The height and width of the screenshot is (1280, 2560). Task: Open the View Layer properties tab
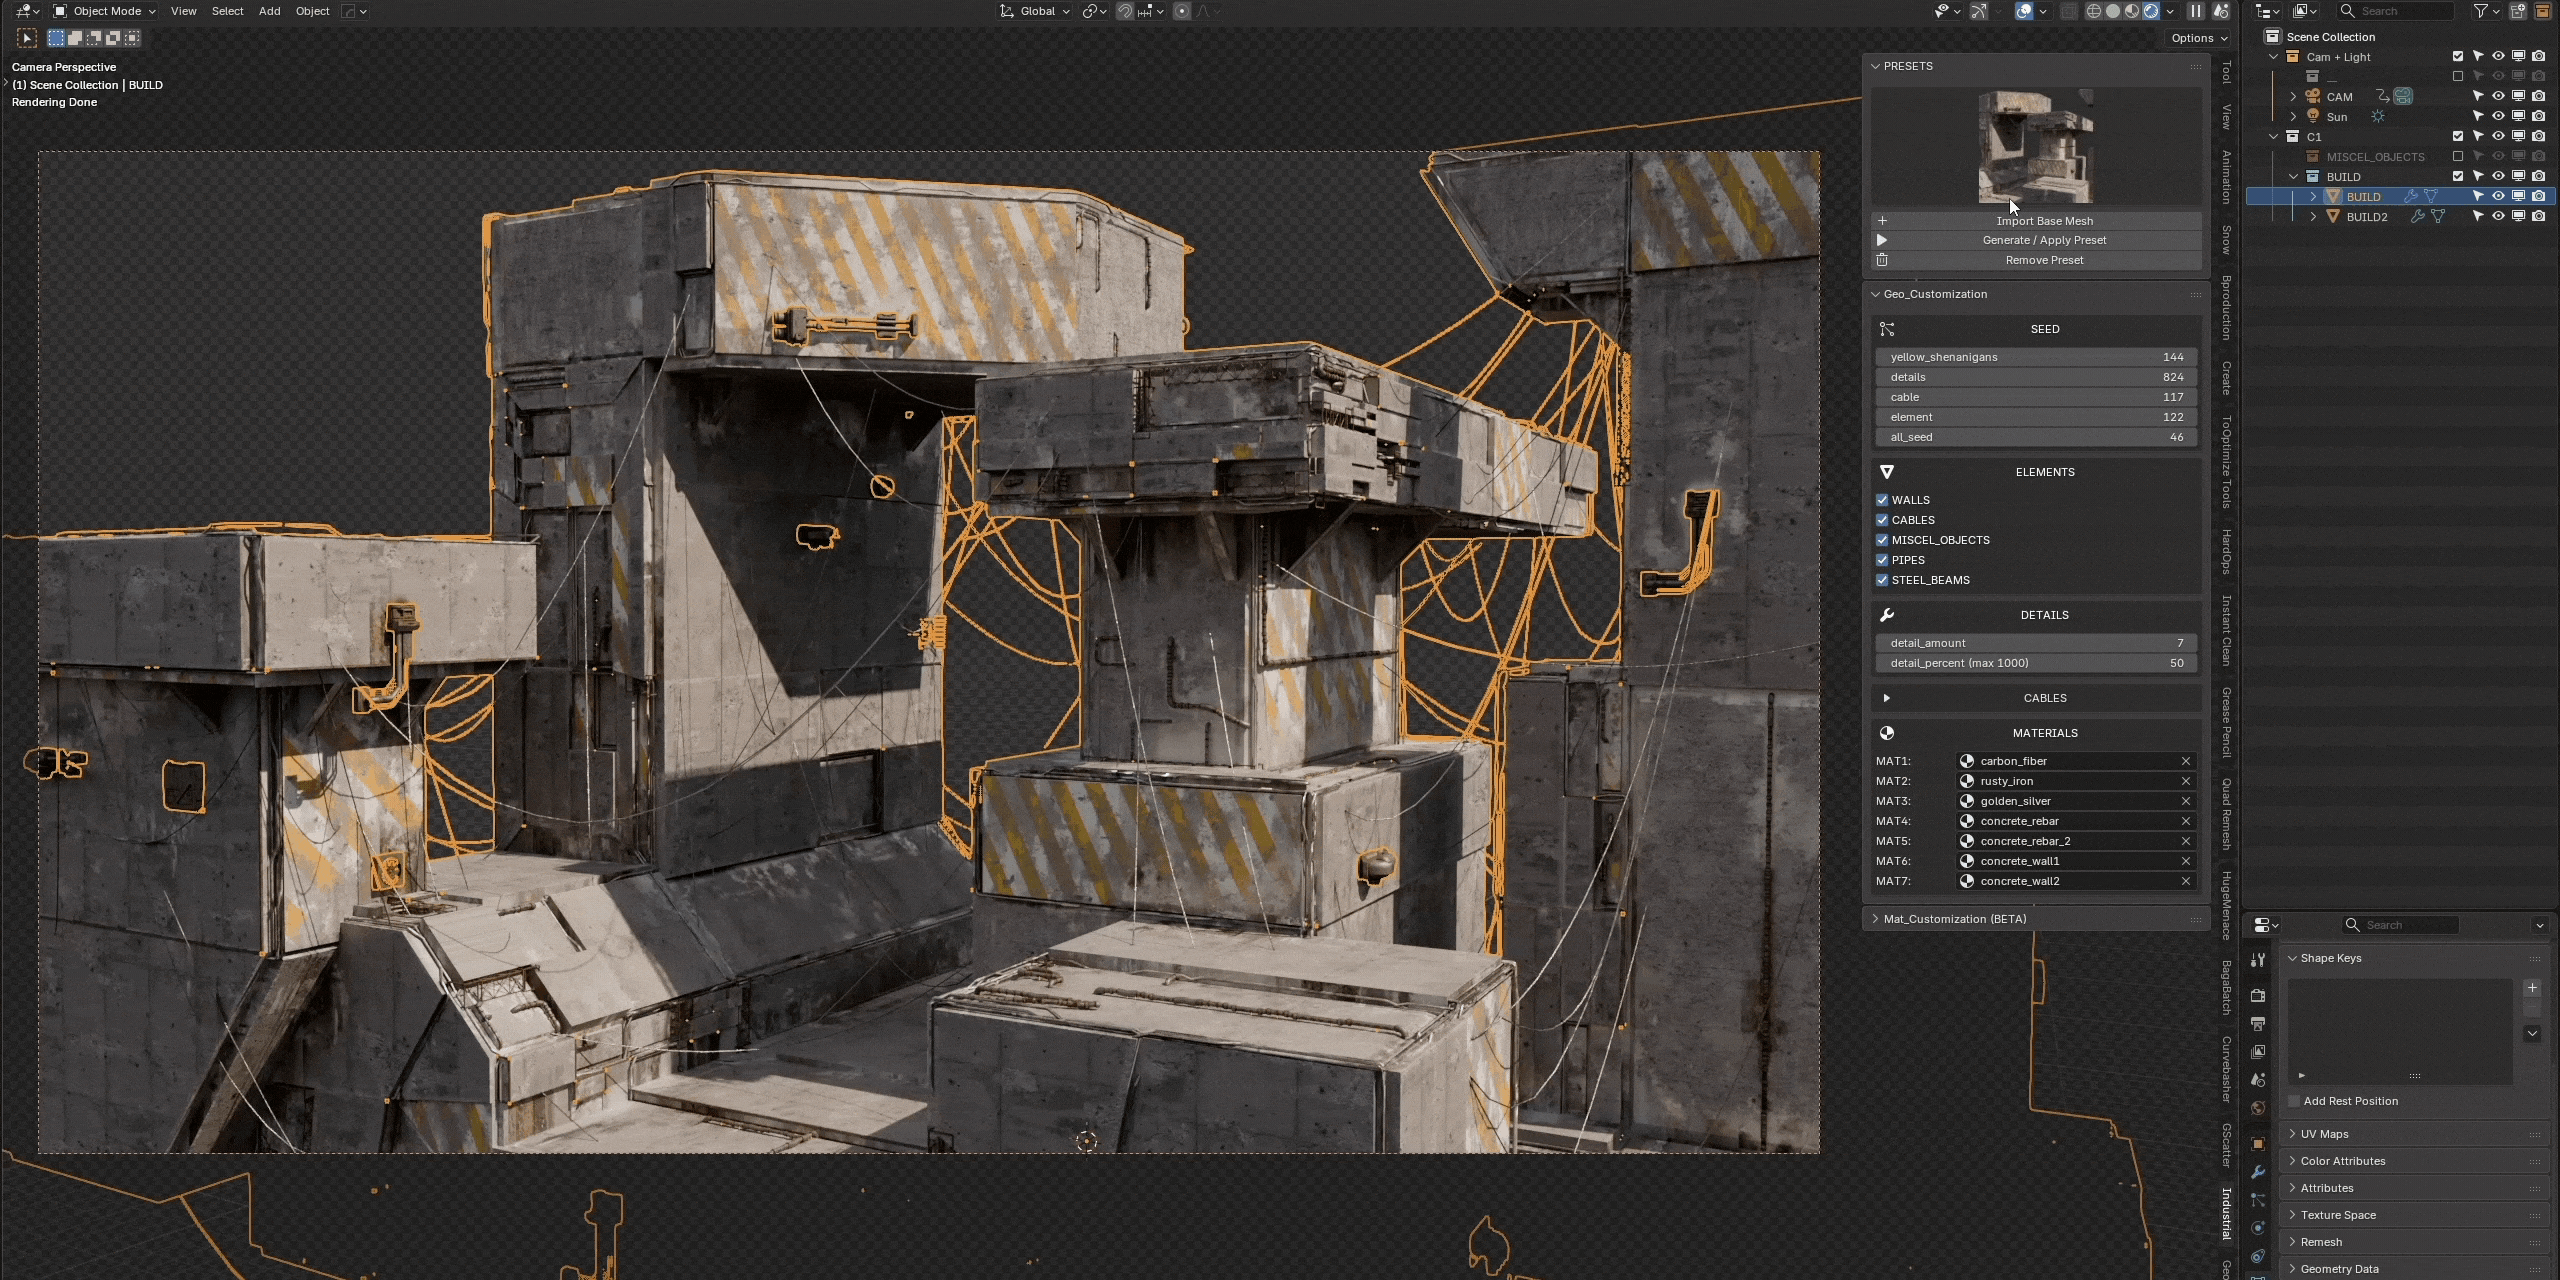click(x=2258, y=1051)
